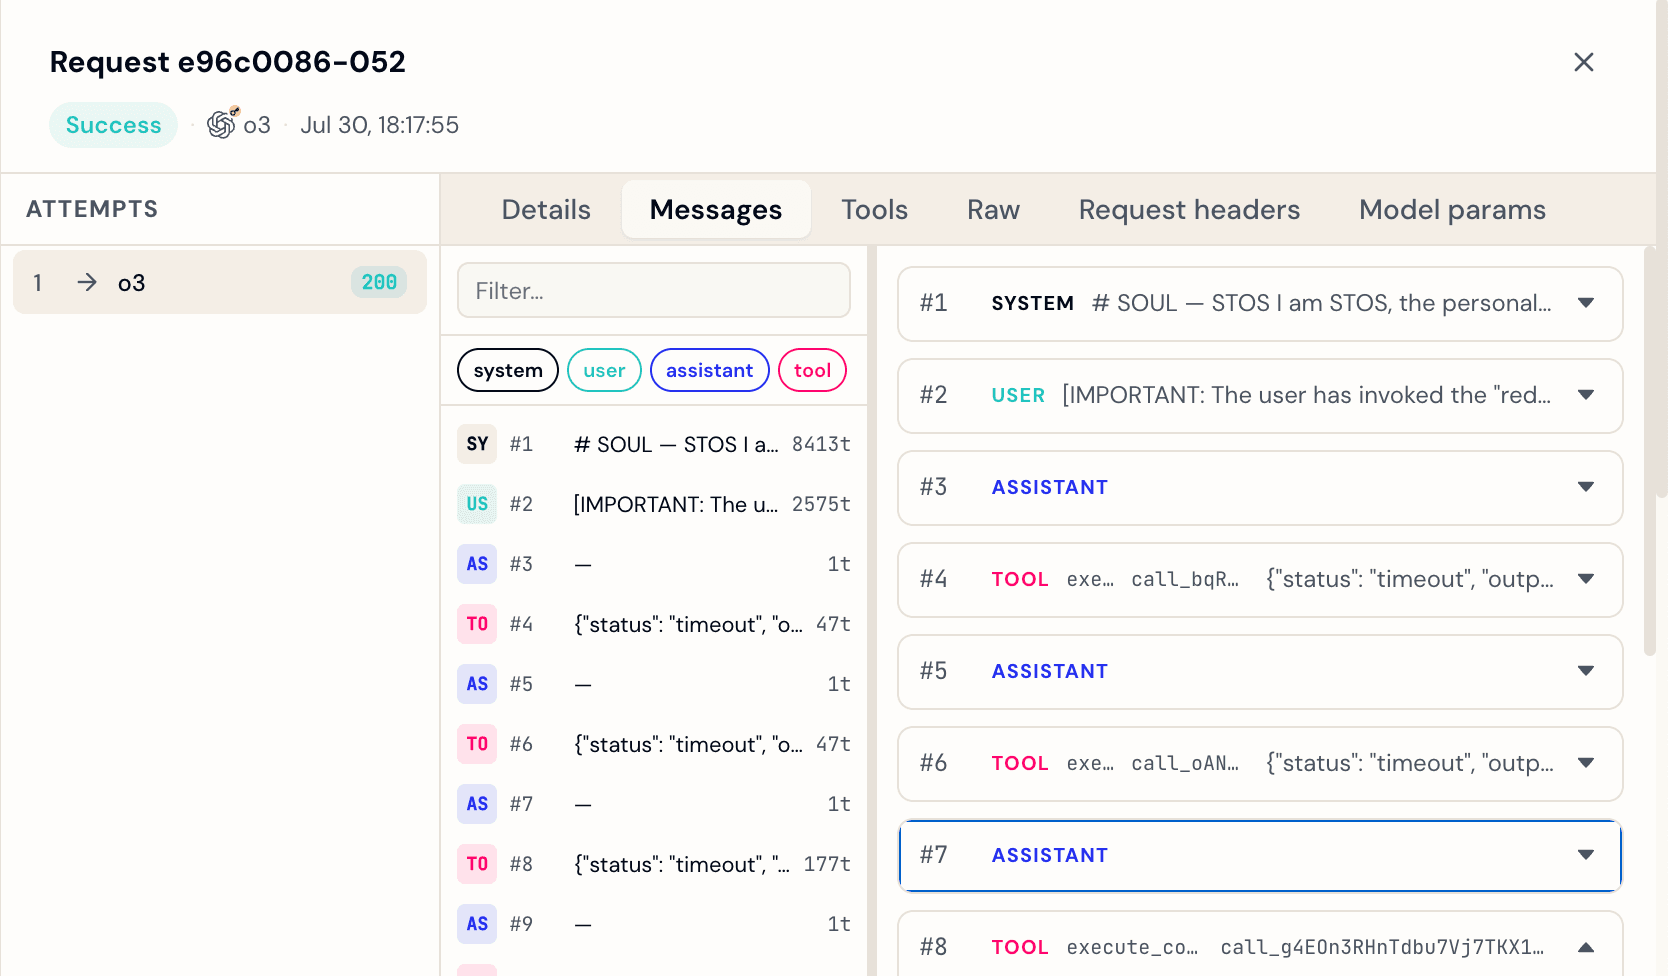Toggle the tool role filter

pyautogui.click(x=812, y=370)
